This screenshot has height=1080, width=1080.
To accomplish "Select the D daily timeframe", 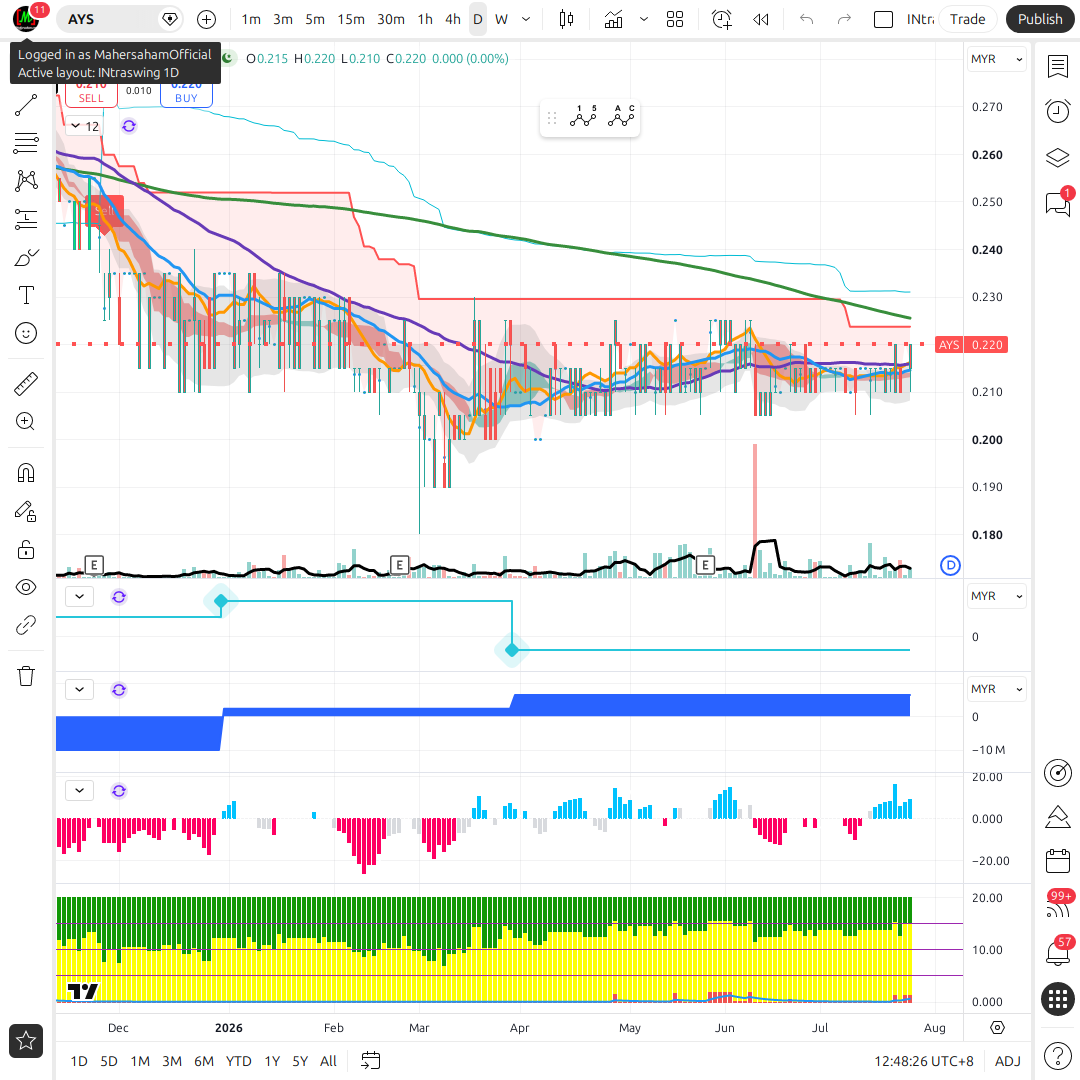I will (x=477, y=19).
